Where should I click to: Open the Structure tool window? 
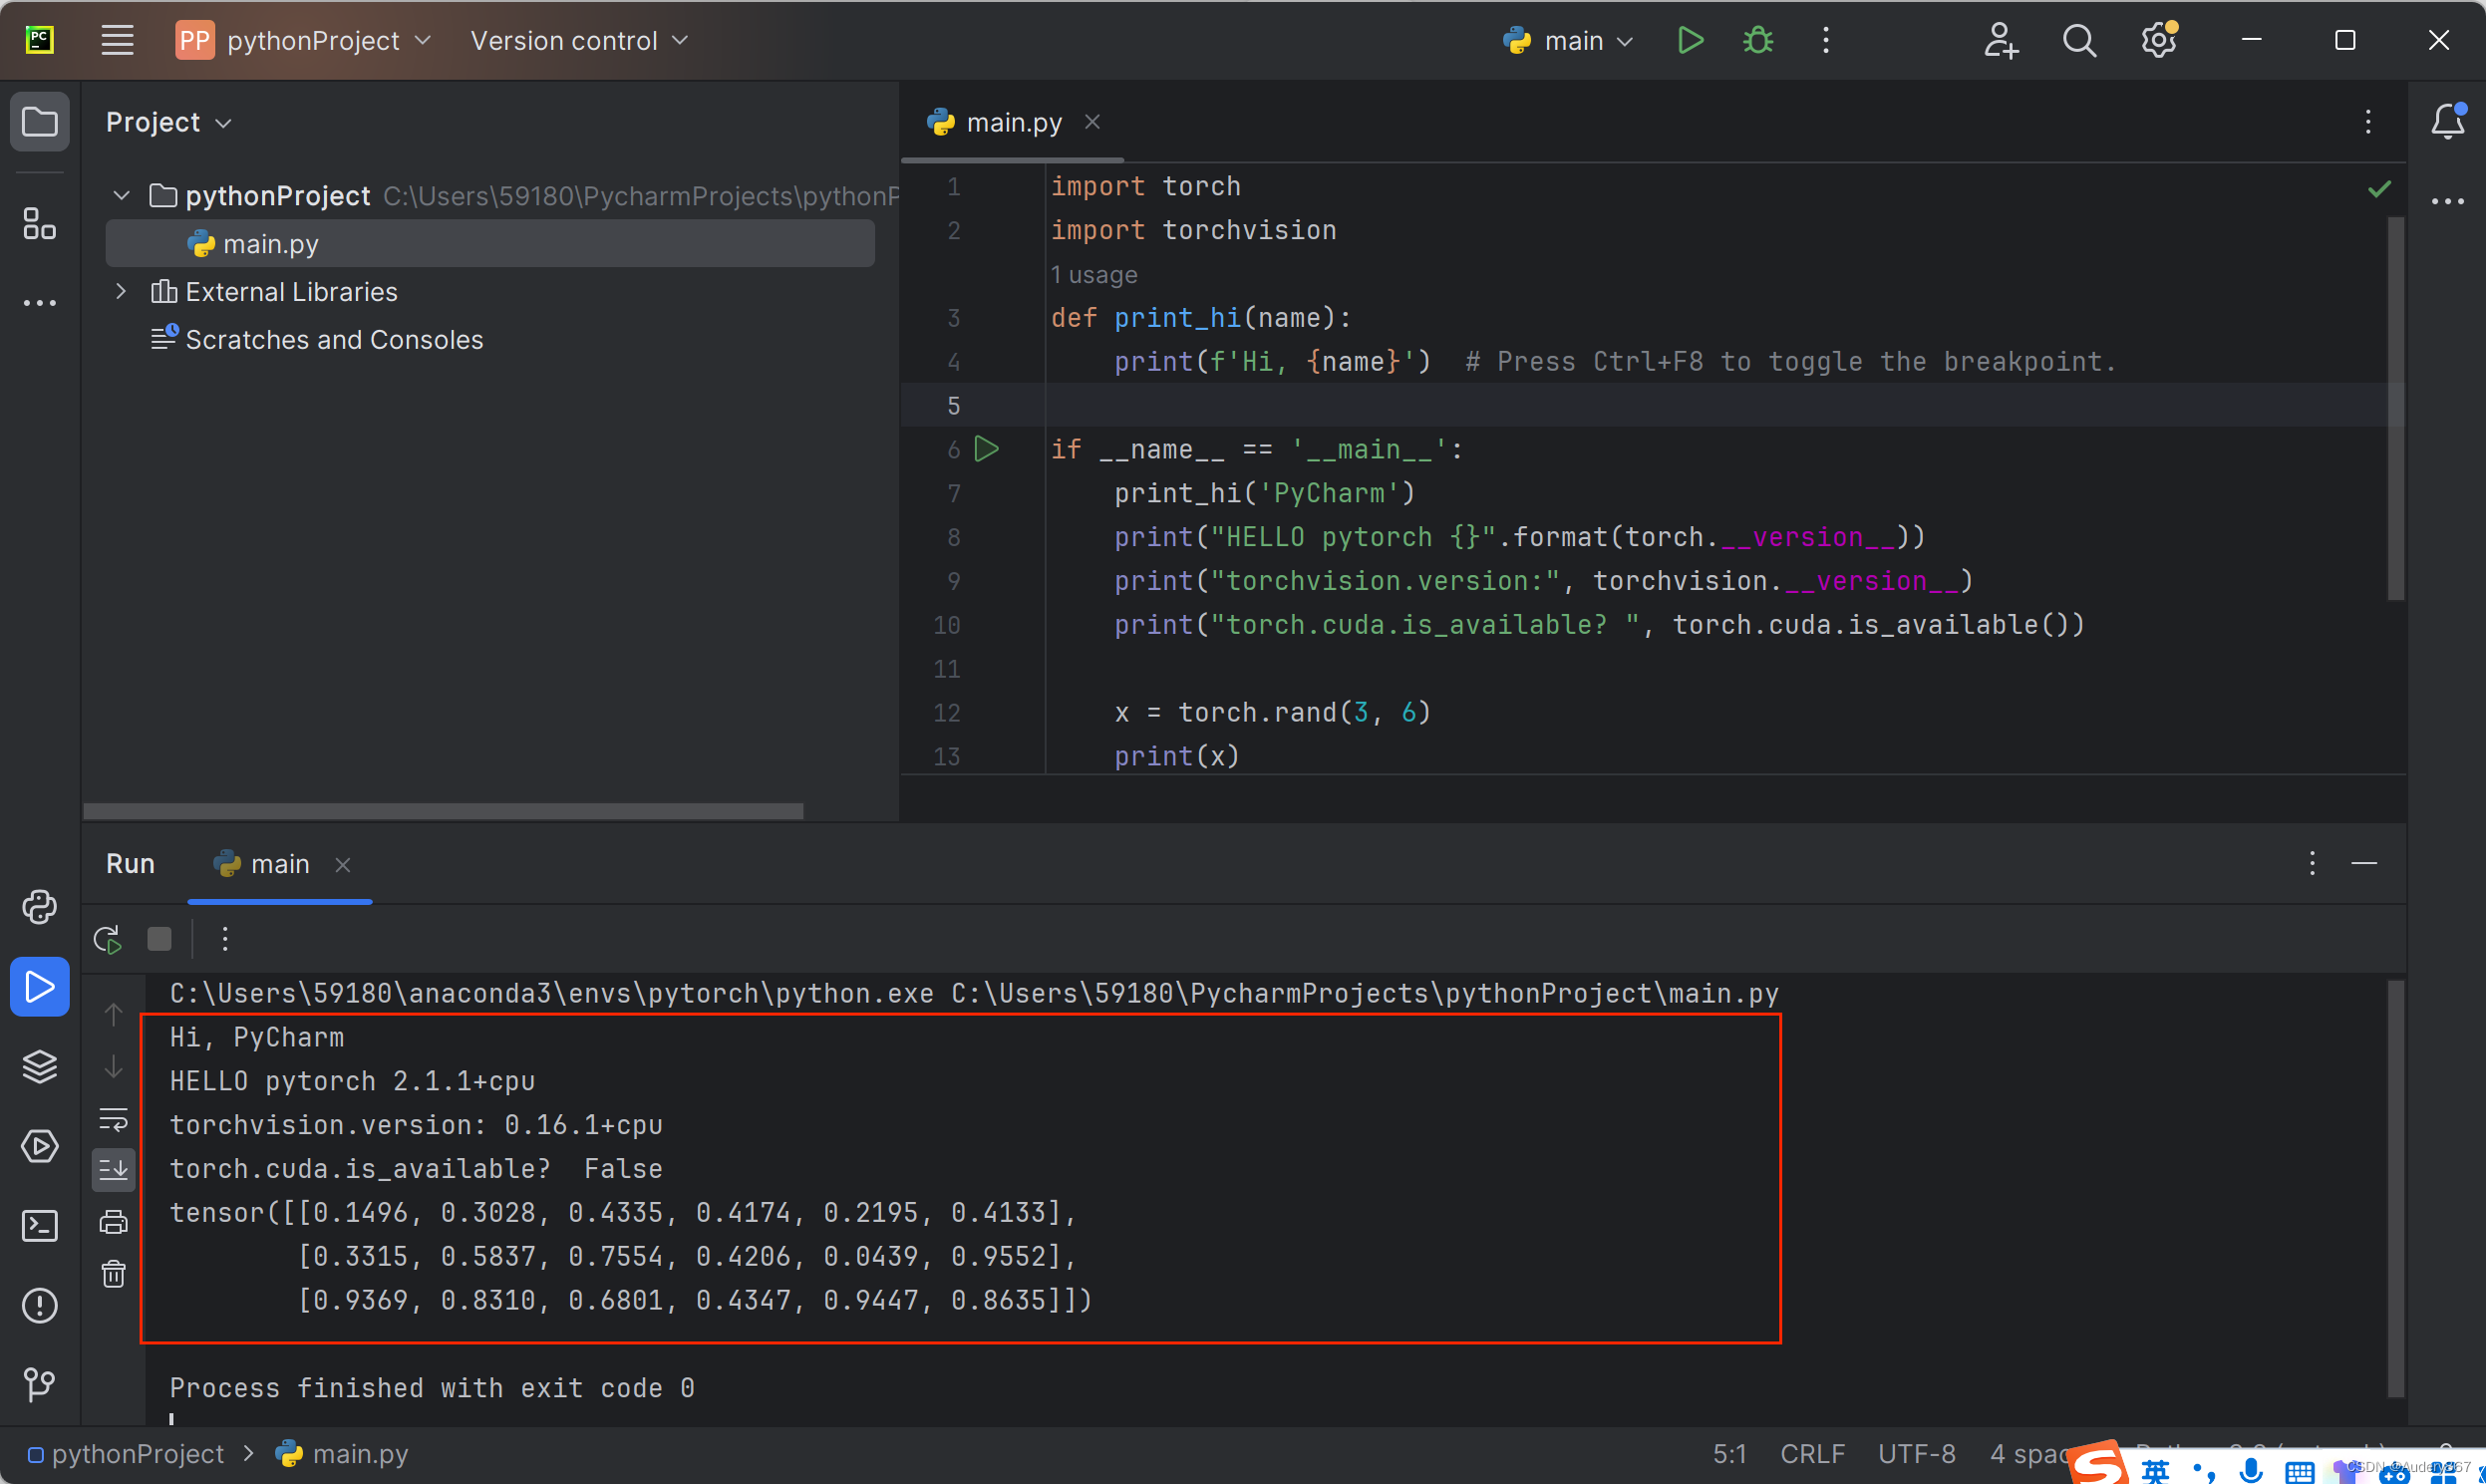point(40,224)
